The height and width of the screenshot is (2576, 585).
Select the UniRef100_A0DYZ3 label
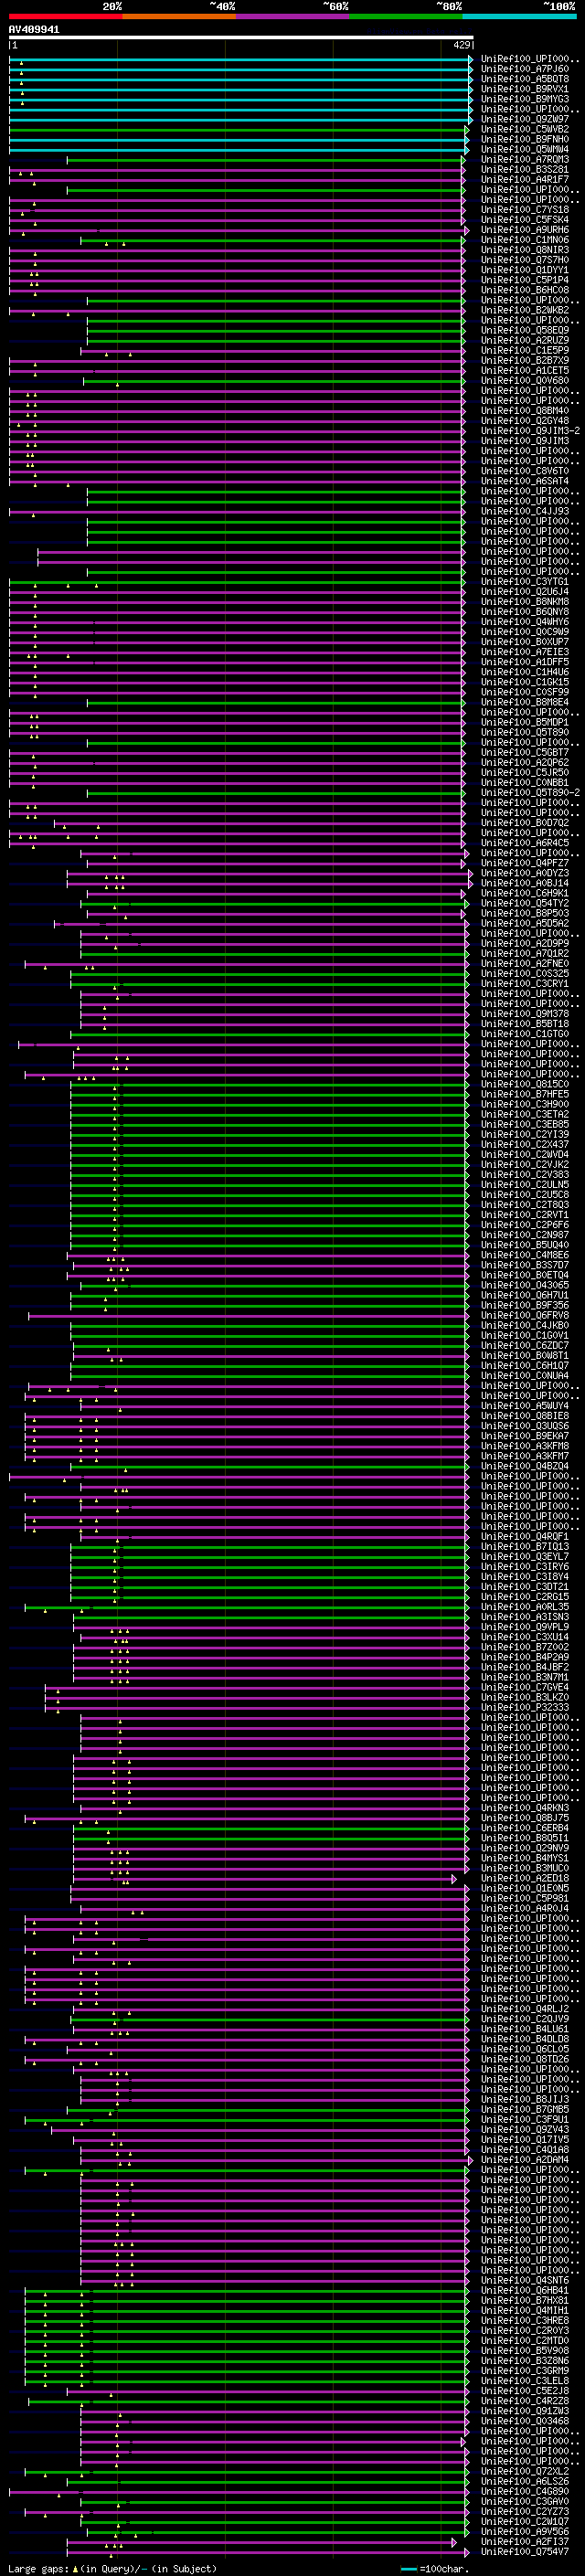[x=525, y=873]
